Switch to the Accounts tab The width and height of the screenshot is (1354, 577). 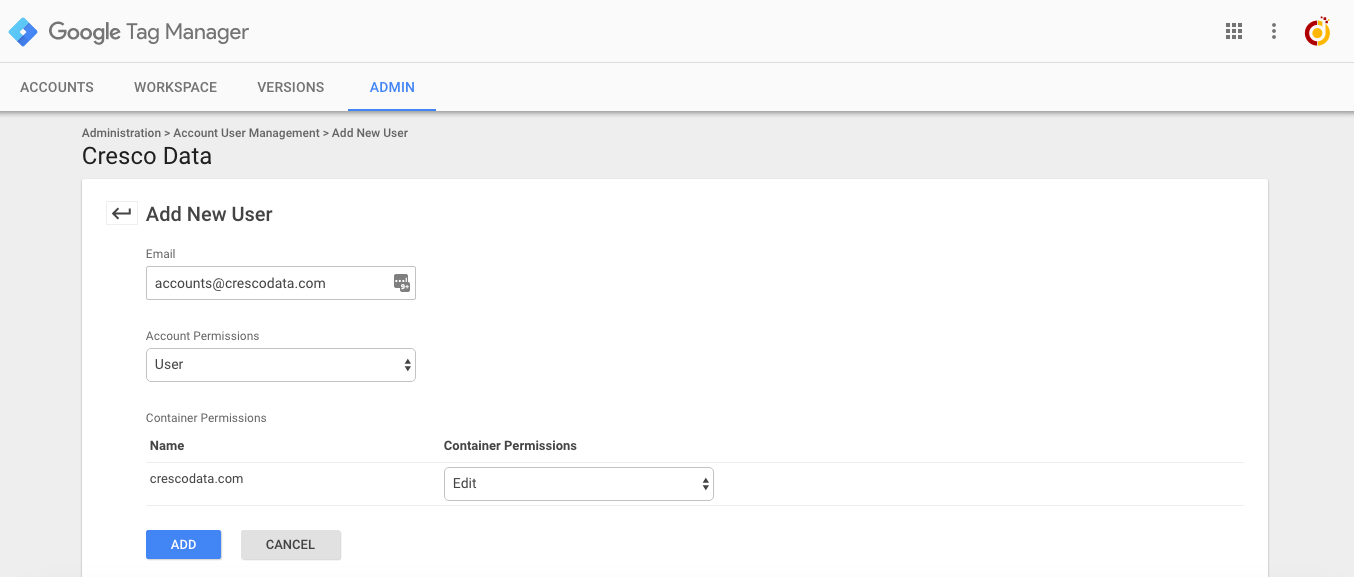point(57,87)
